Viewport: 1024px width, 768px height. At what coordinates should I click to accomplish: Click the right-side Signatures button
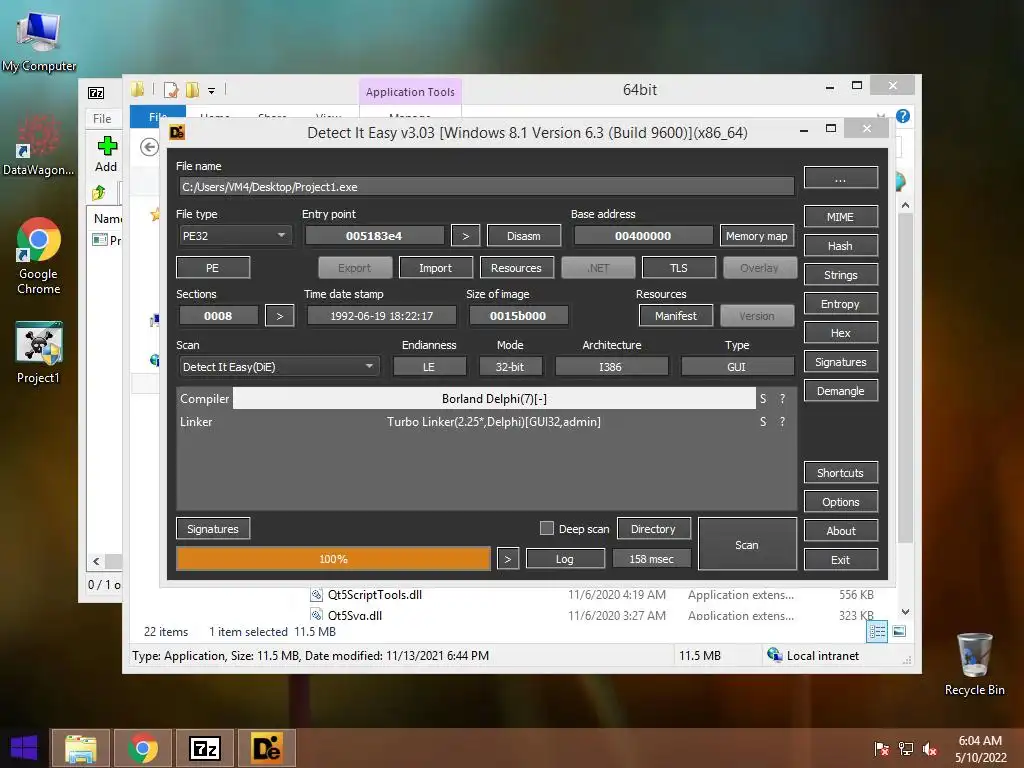[840, 362]
